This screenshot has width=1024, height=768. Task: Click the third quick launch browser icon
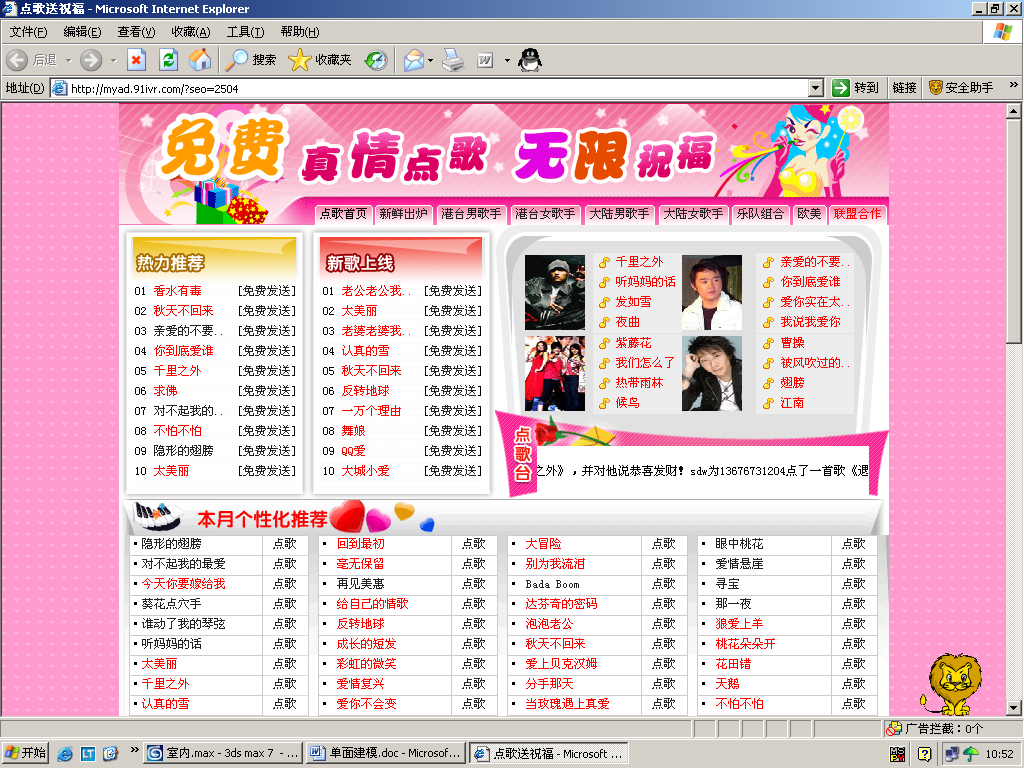[110, 754]
